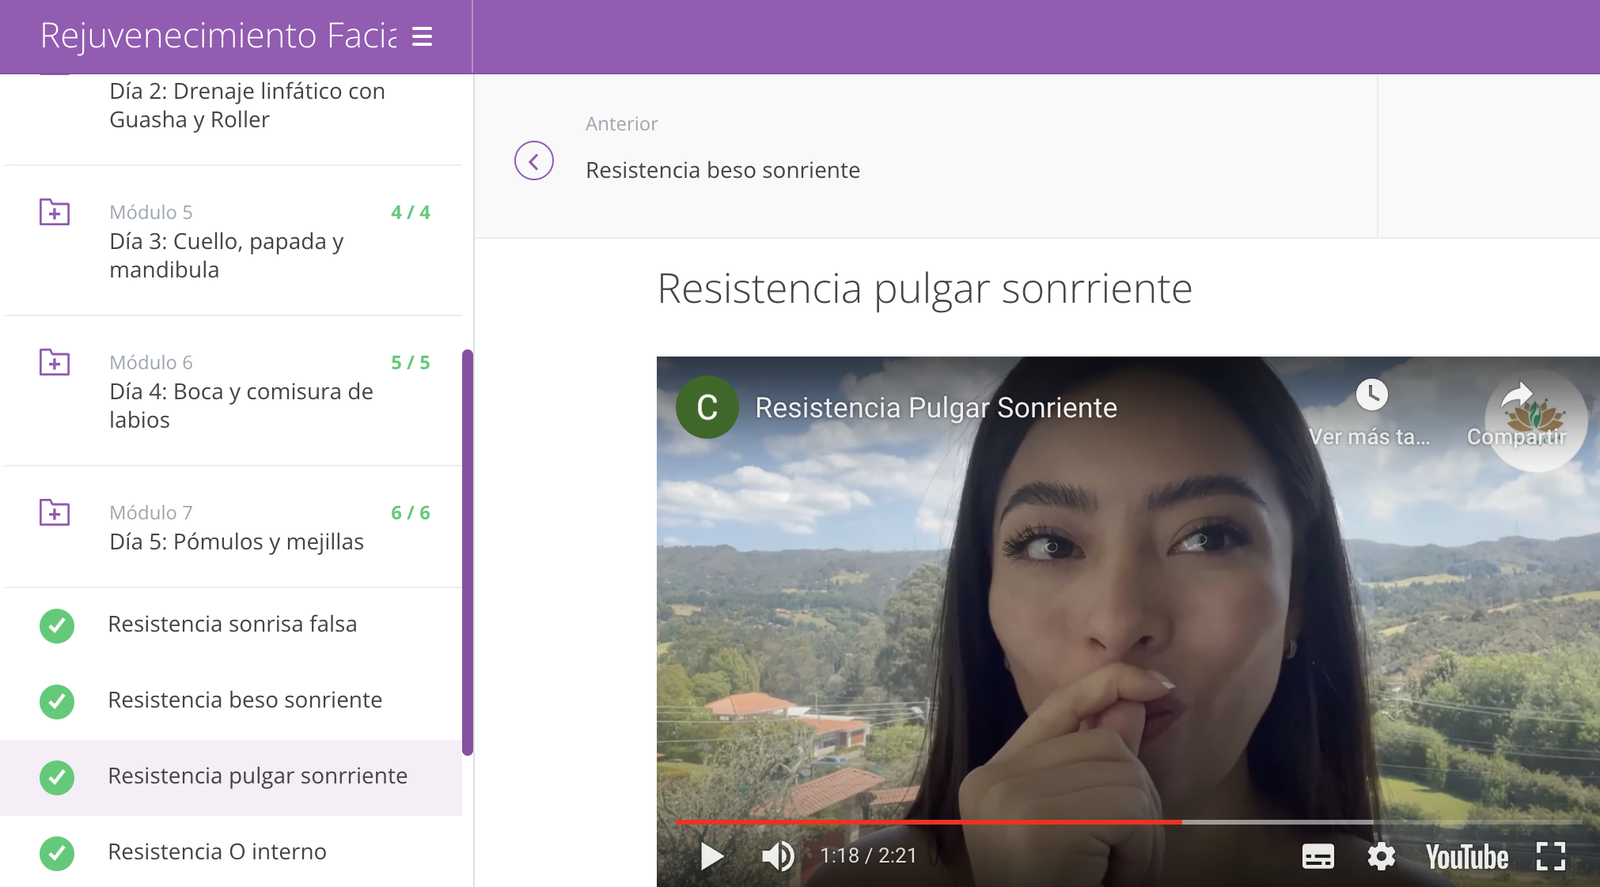This screenshot has height=887, width=1600.
Task: Enter fullscreen video mode
Action: [1550, 856]
